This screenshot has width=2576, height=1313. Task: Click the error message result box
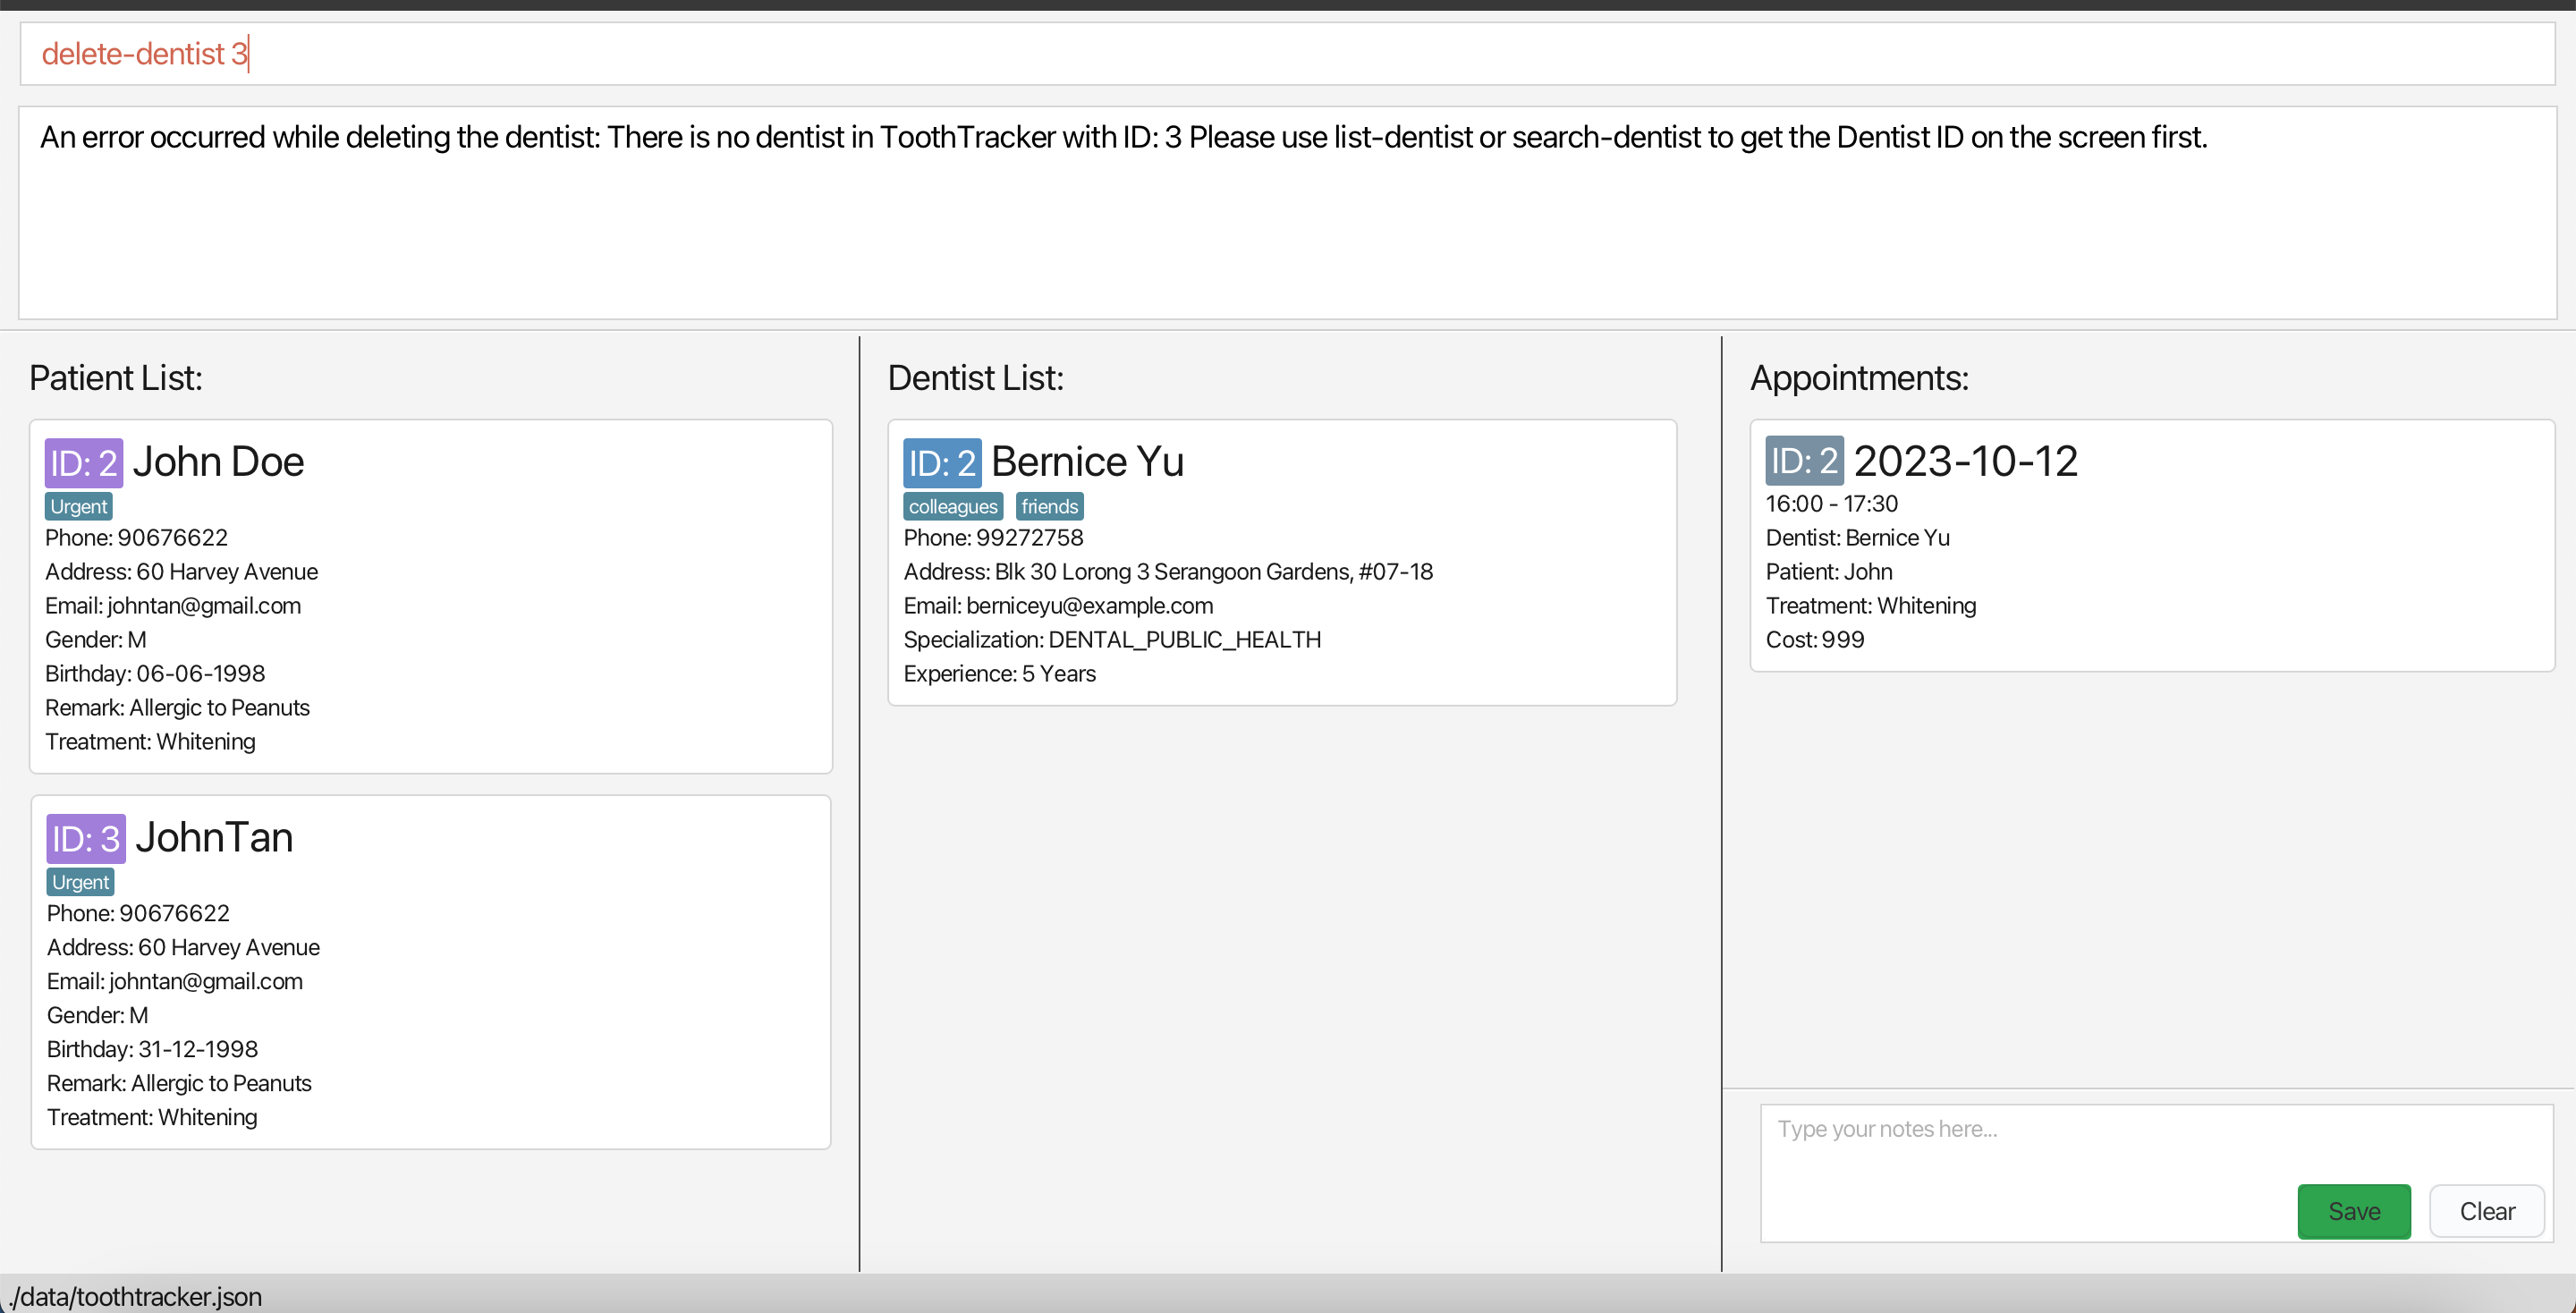(1286, 212)
